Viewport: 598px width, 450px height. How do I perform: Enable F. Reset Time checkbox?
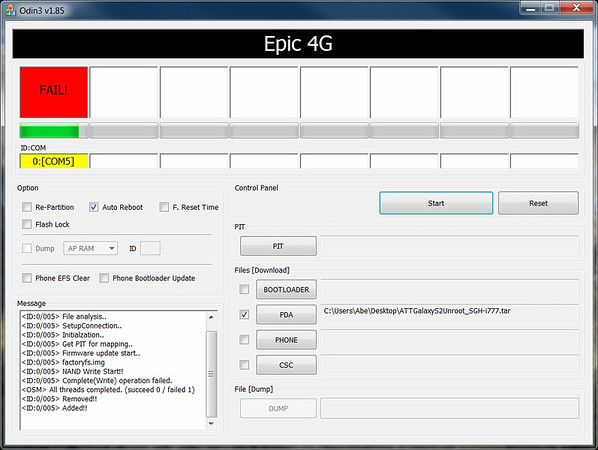[164, 207]
